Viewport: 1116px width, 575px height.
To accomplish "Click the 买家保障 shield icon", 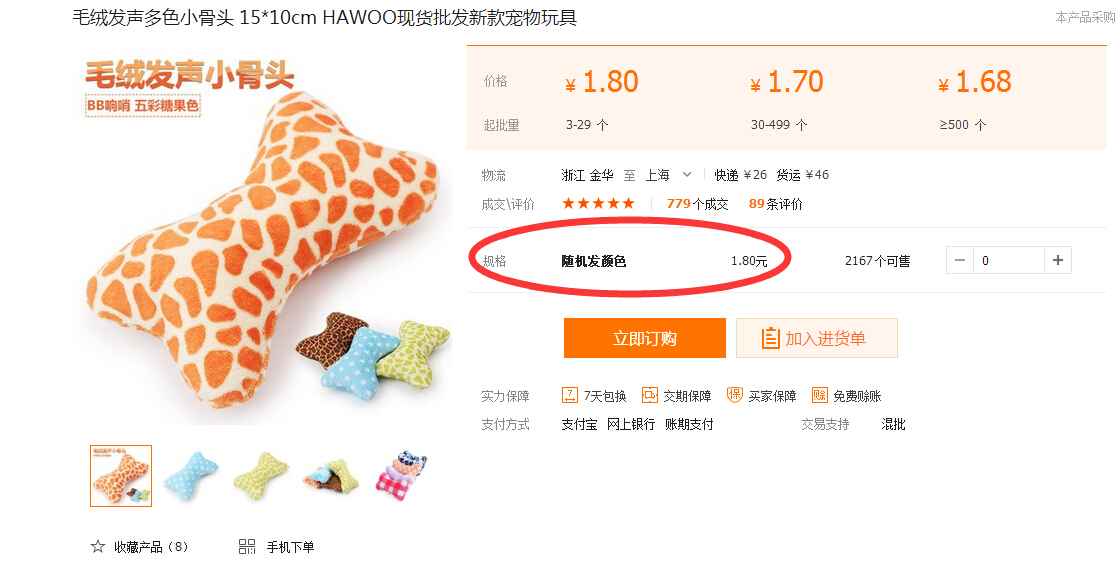I will tap(735, 395).
